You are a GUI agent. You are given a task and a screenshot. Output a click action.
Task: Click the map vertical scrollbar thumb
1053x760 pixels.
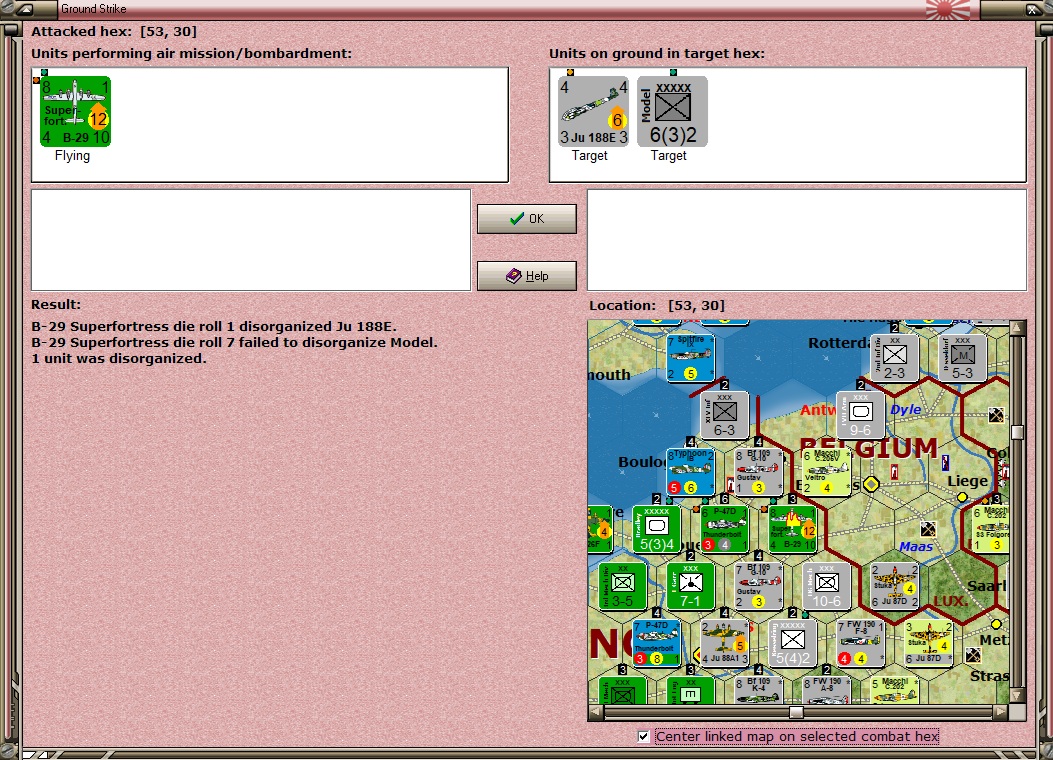(1017, 432)
